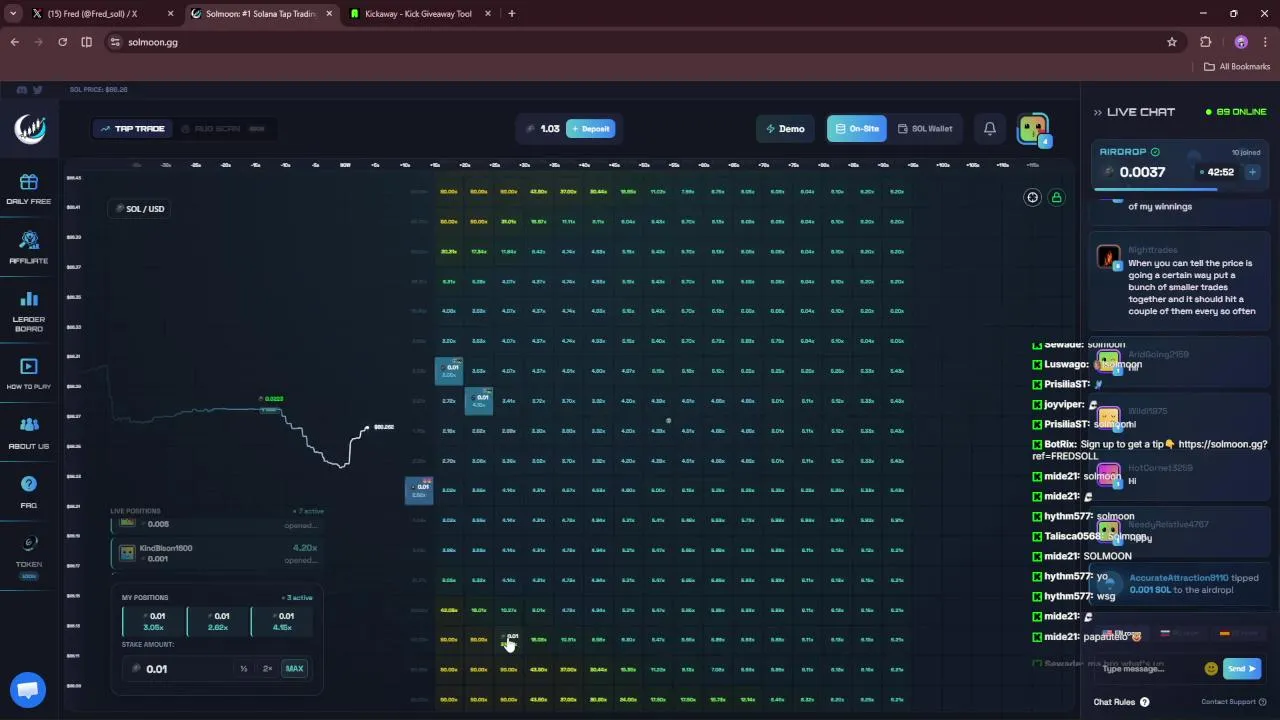Open the emoji picker in chat
Screen dimensions: 1280x720
(1211, 668)
